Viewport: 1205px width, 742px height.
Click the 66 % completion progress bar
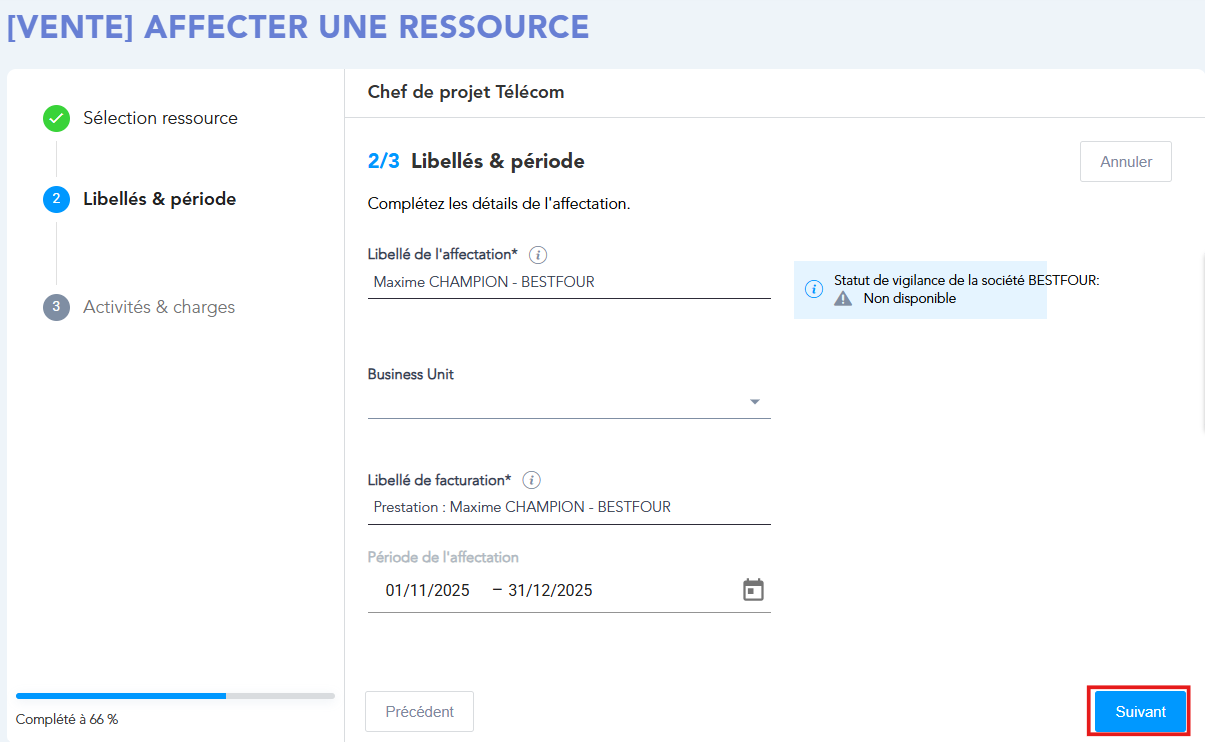click(x=175, y=695)
